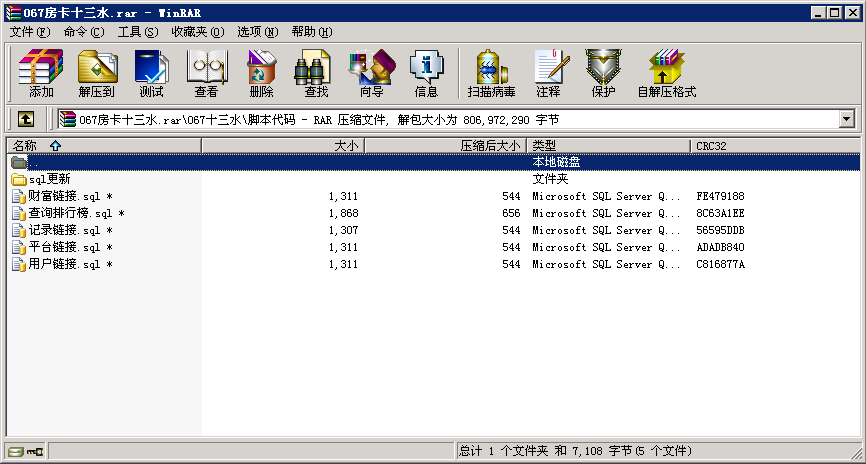Viewport: 866px width, 464px height.
Task: Click the up one level folder button
Action: tap(26, 119)
